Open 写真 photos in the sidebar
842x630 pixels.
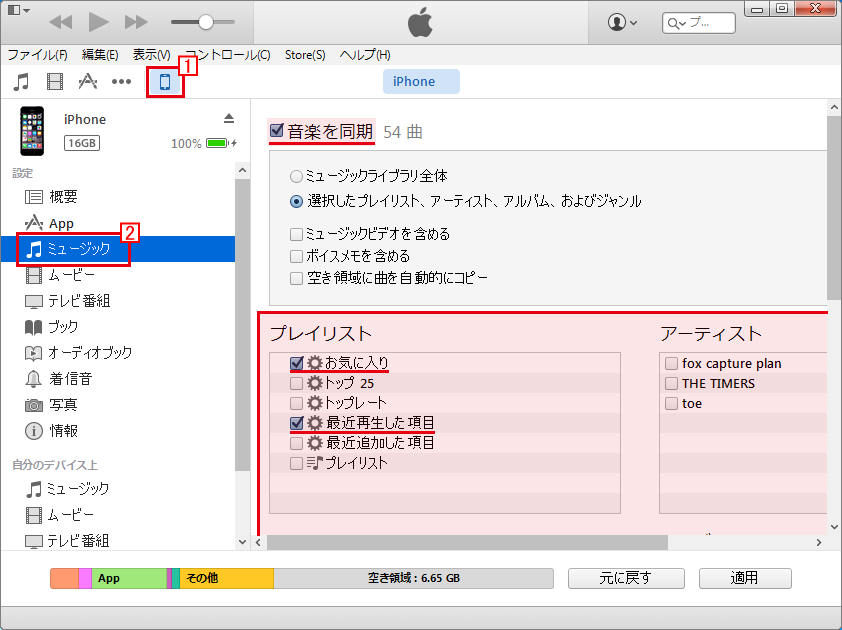point(118,404)
